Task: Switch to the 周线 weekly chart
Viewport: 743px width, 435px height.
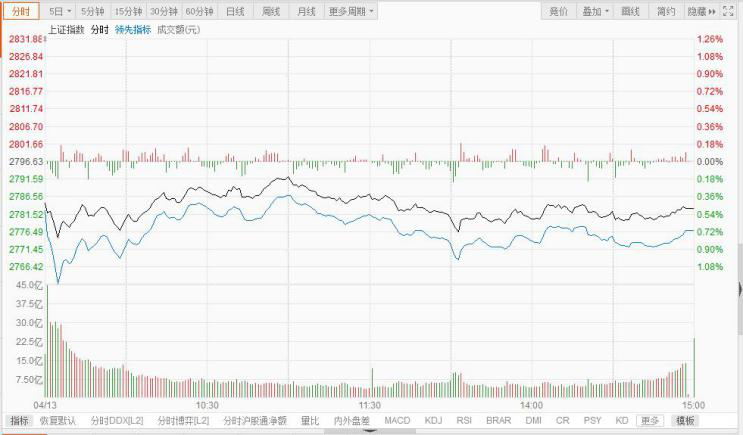Action: [x=271, y=11]
